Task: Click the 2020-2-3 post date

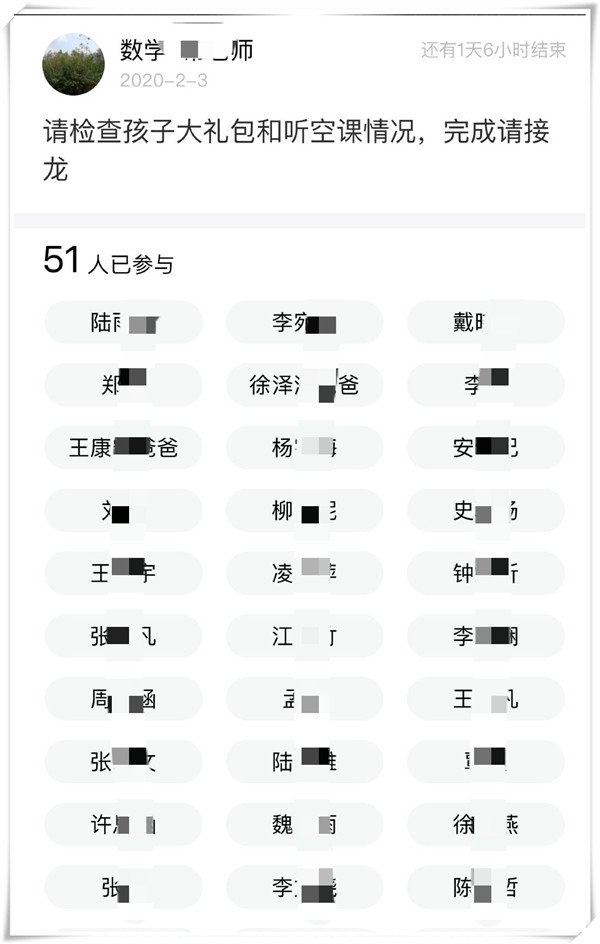Action: tap(164, 80)
